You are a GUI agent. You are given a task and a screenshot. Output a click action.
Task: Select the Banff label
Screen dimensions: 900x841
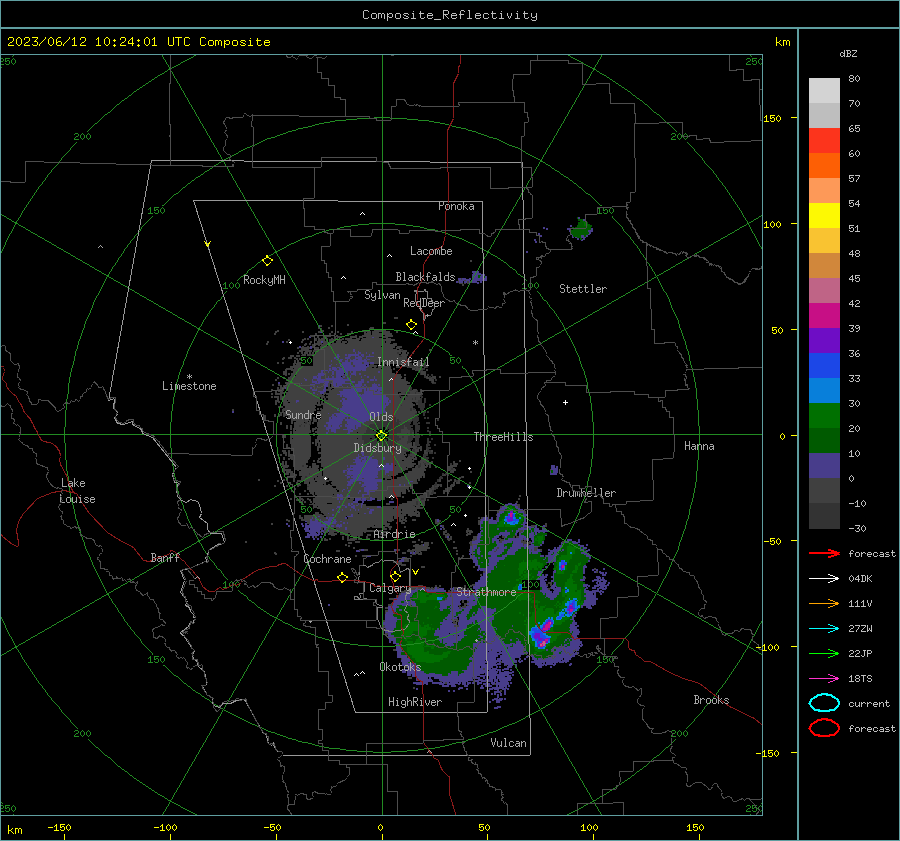tap(165, 557)
